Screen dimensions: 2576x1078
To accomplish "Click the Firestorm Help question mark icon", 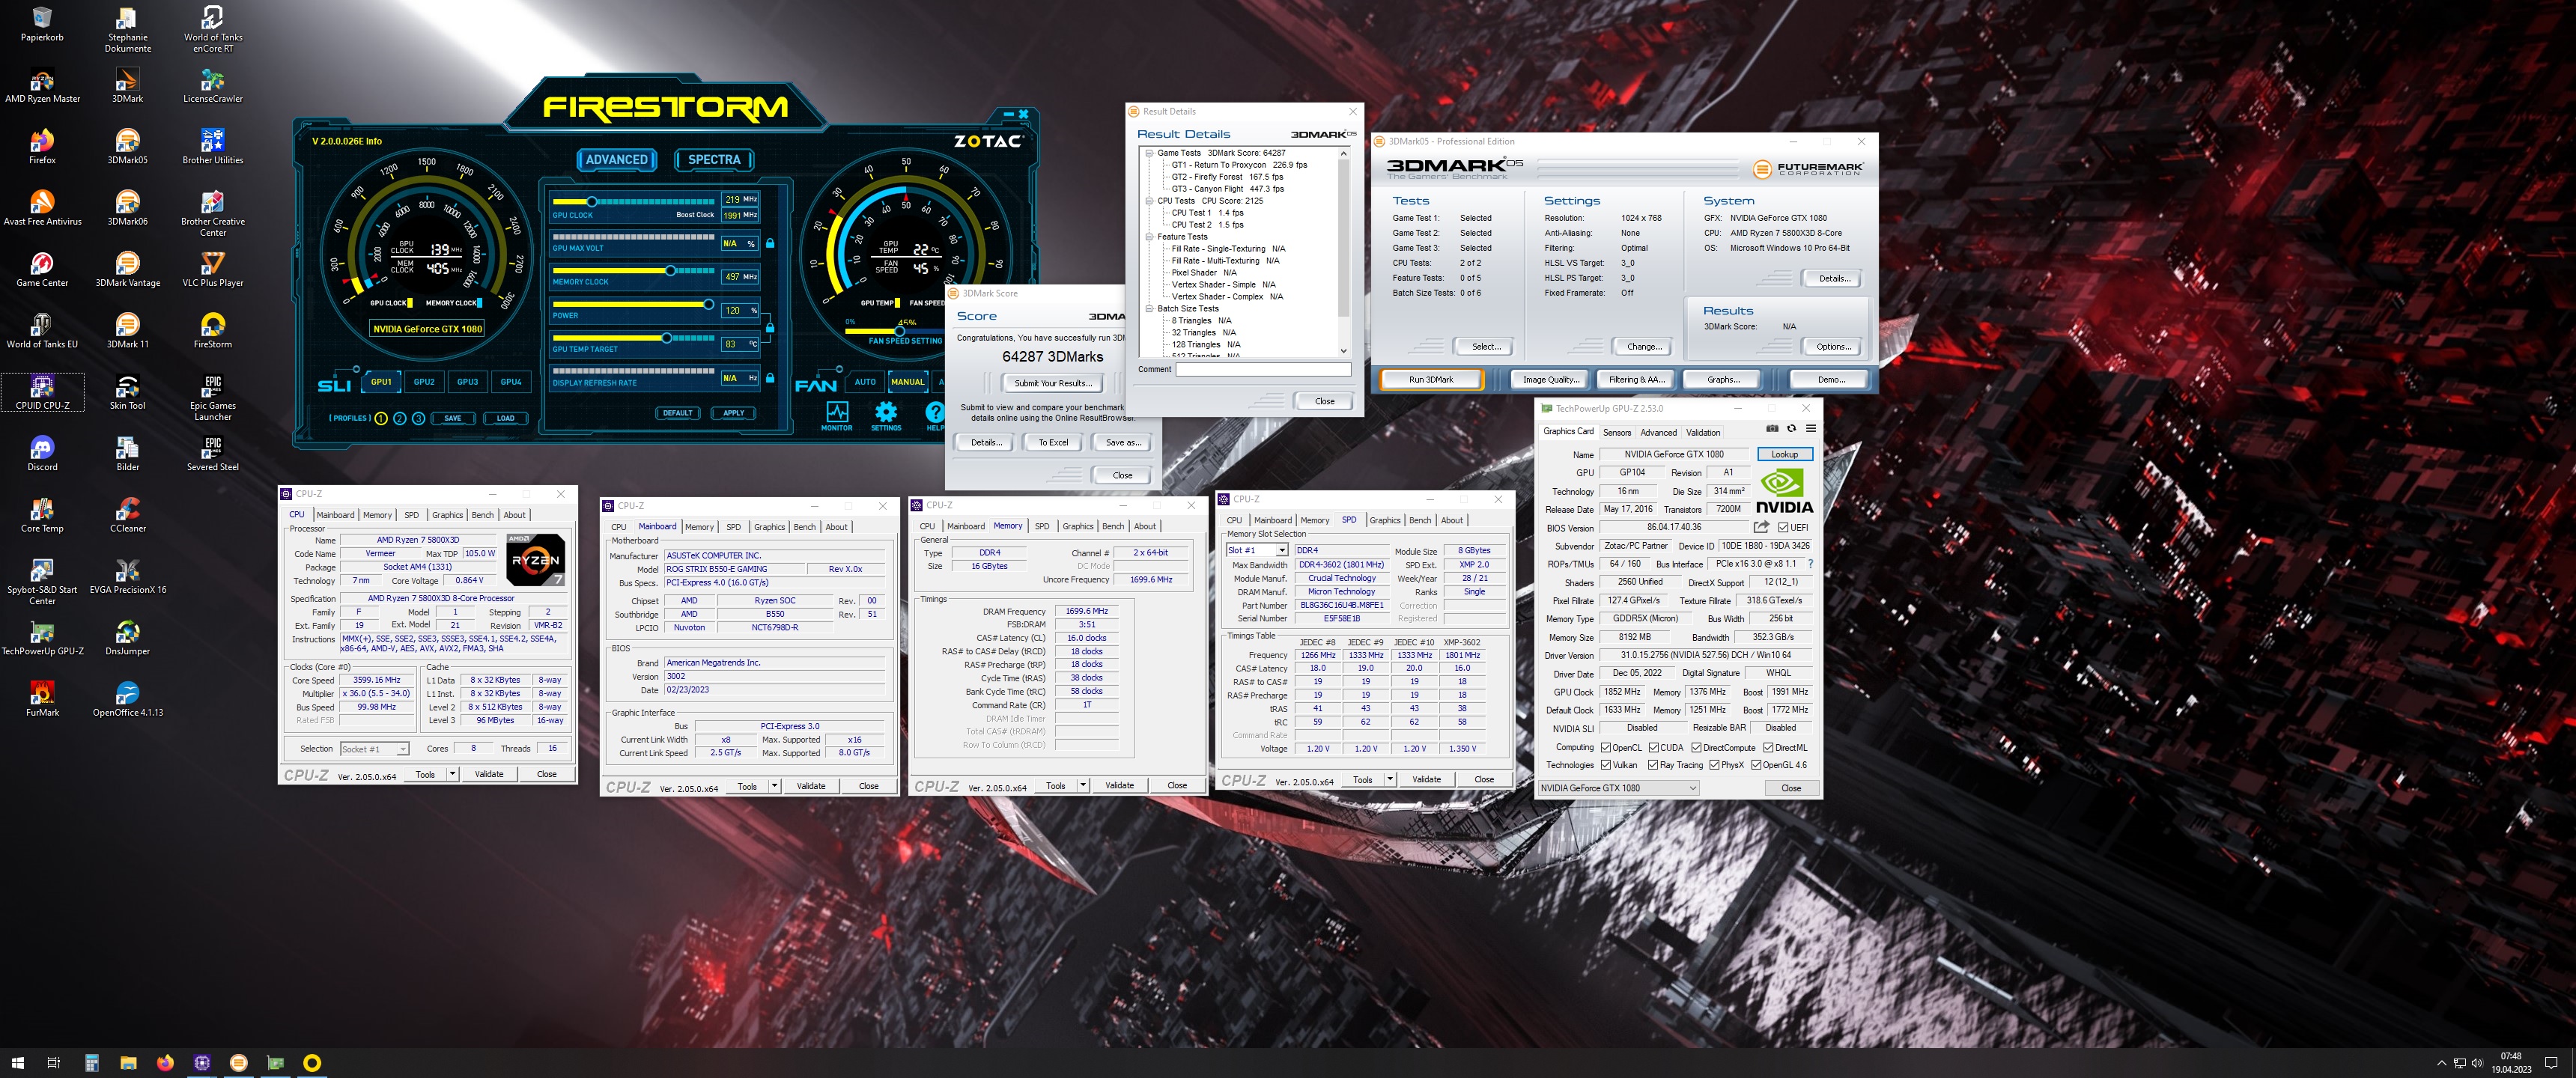I will [934, 411].
